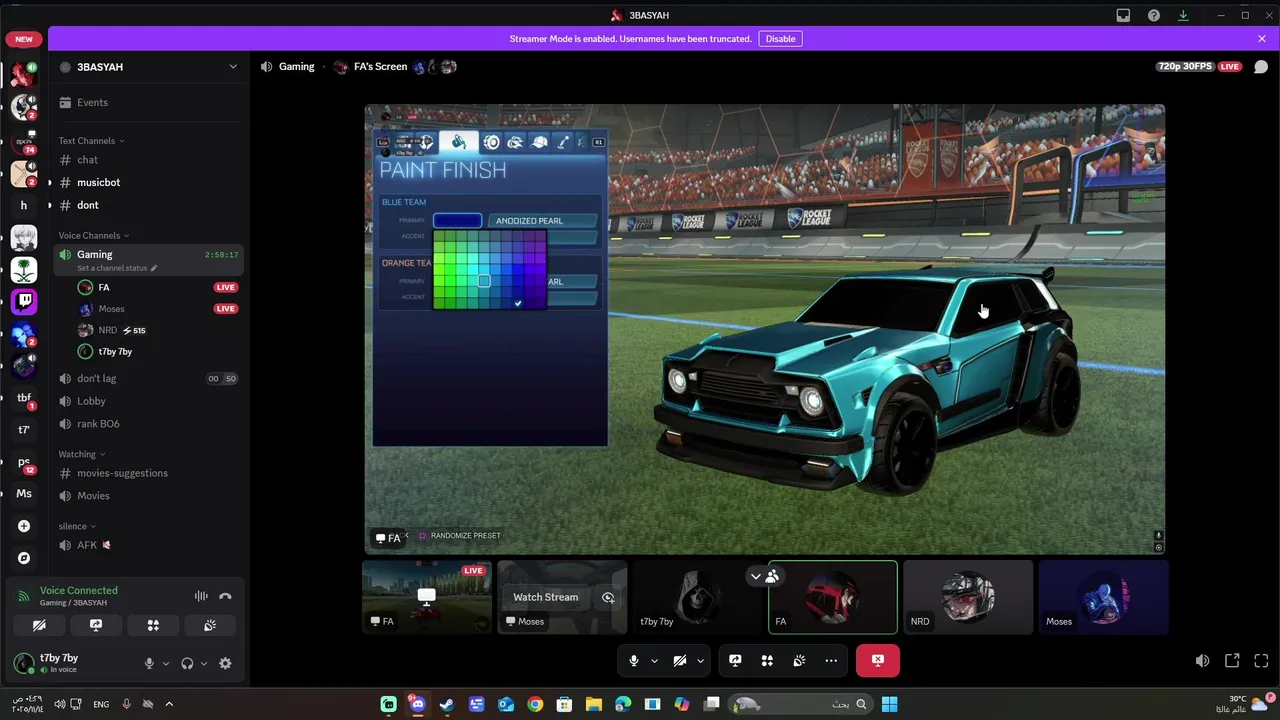This screenshot has width=1280, height=720.
Task: Toggle microphone in bottom call bar
Action: tap(633, 660)
